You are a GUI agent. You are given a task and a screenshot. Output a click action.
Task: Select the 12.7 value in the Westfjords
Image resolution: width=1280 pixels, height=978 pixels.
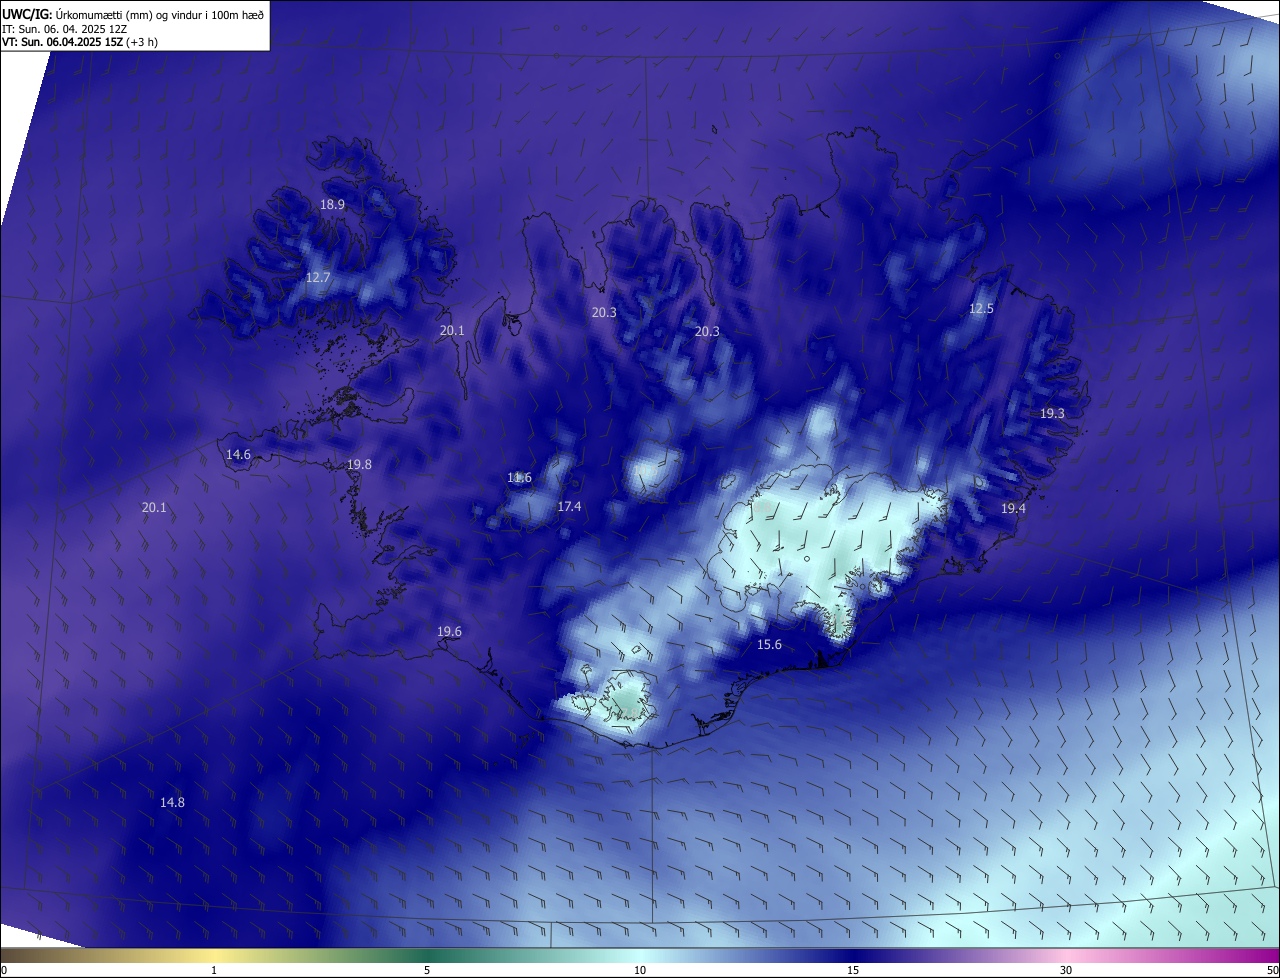coord(318,277)
